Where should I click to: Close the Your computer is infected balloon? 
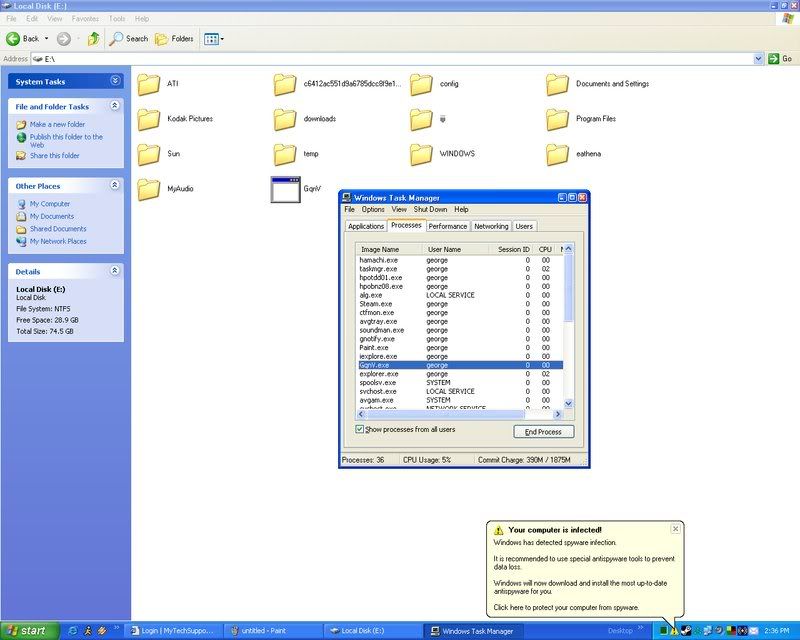click(x=675, y=529)
